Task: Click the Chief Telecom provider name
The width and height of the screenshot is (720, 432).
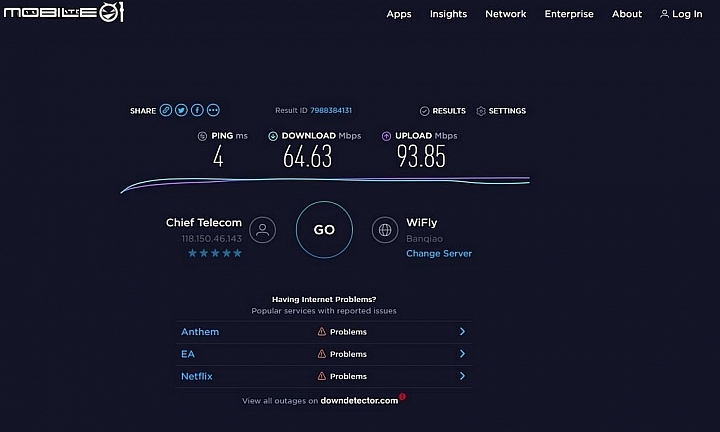Action: click(x=203, y=223)
